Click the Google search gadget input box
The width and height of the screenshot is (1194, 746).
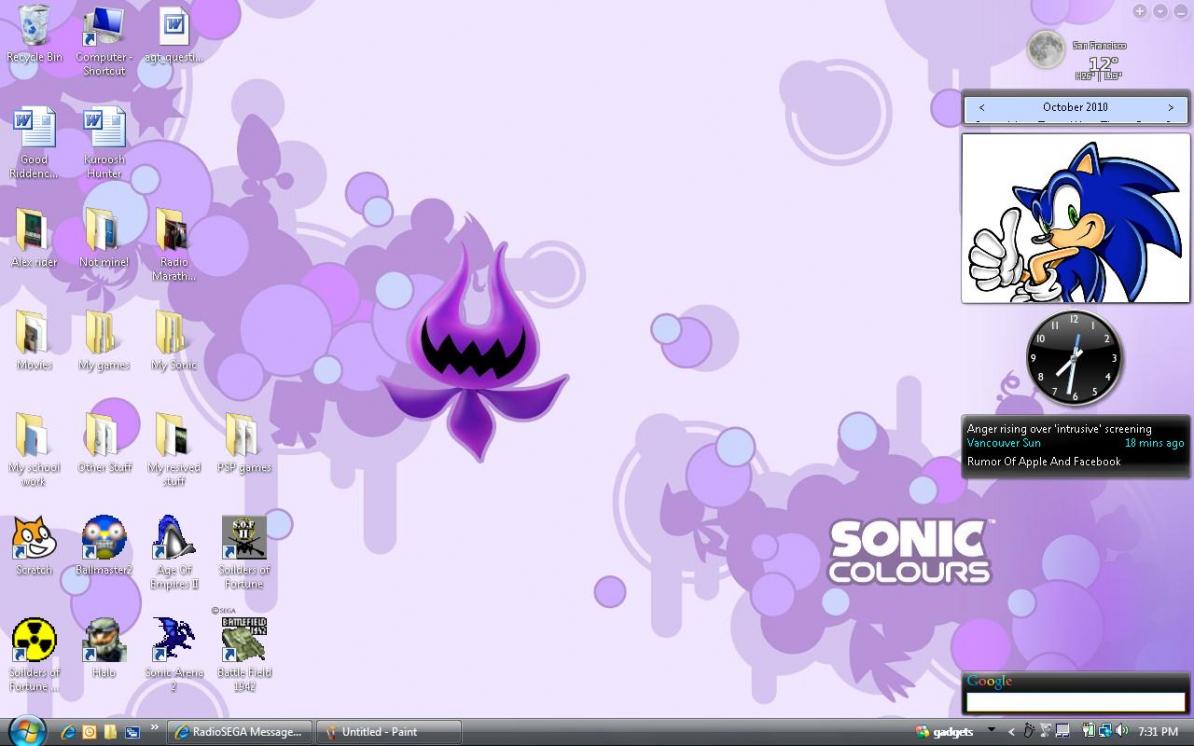pos(1075,701)
